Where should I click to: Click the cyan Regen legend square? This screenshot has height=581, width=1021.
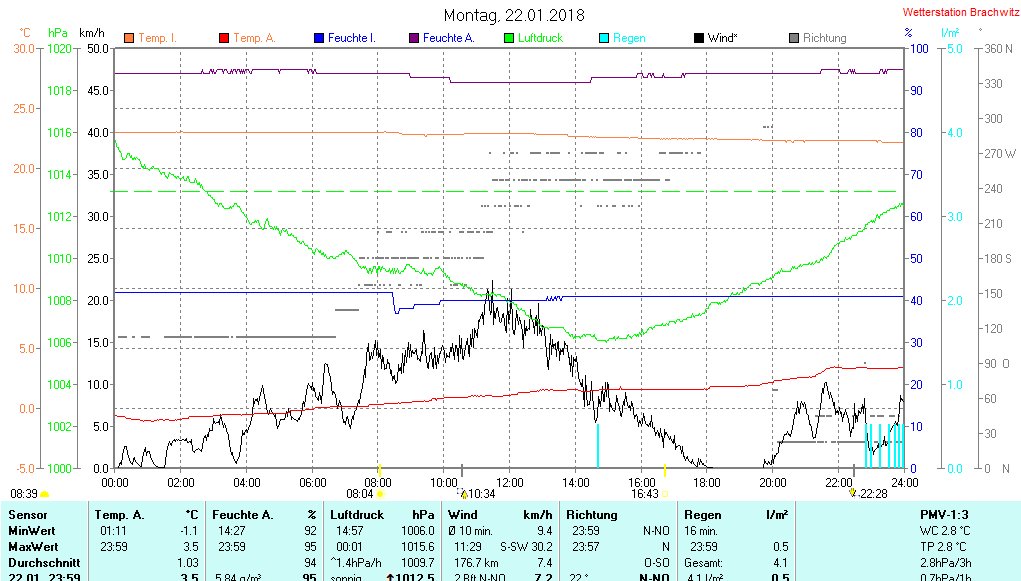point(603,38)
